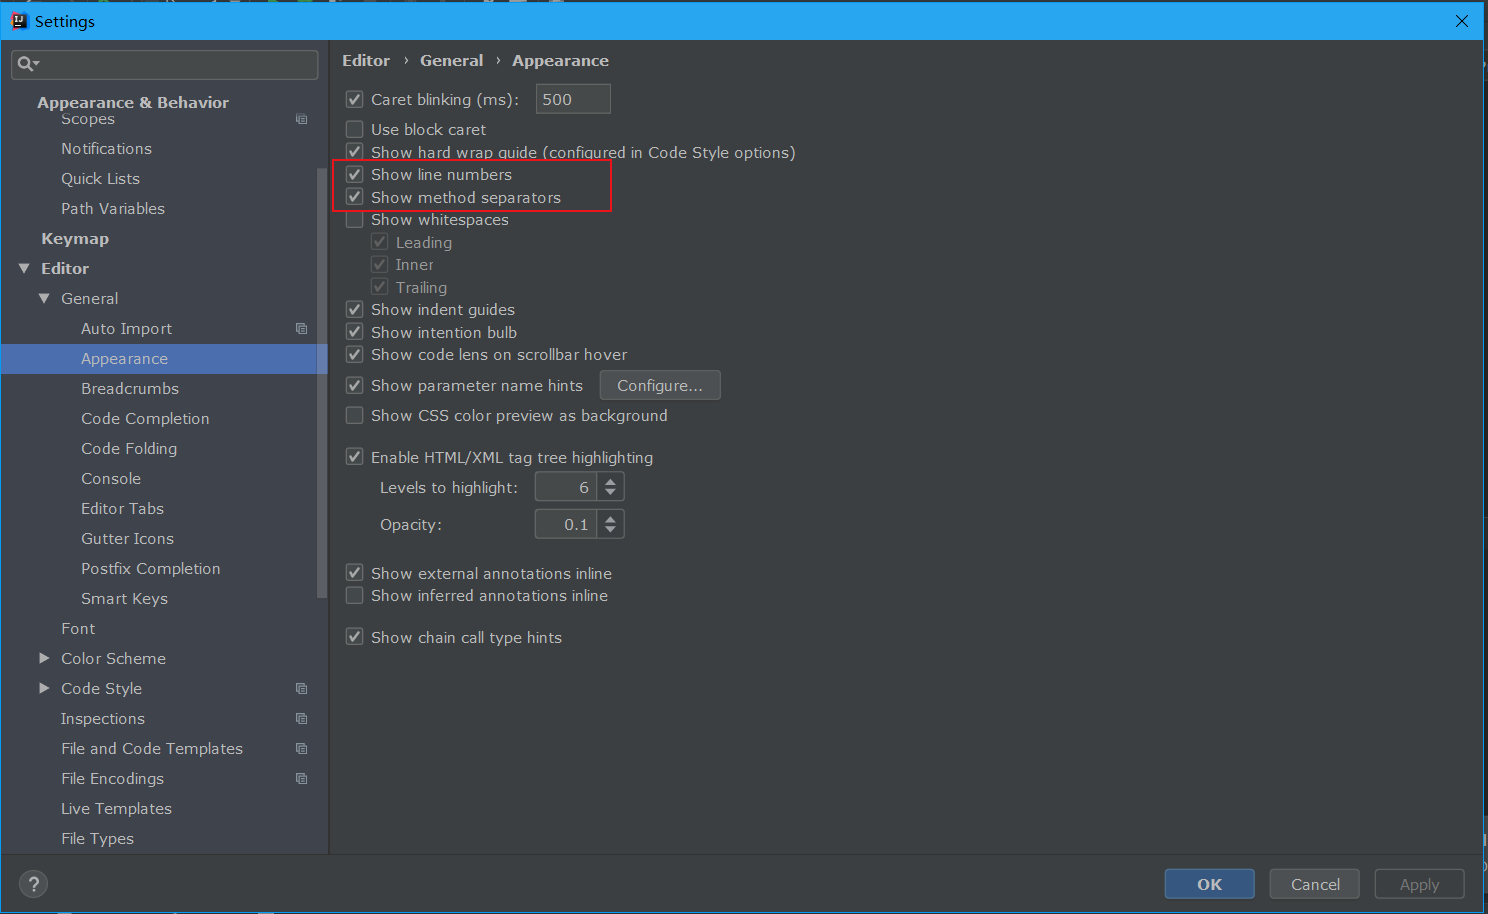Confirm settings with OK button
The width and height of the screenshot is (1488, 914).
(1209, 884)
